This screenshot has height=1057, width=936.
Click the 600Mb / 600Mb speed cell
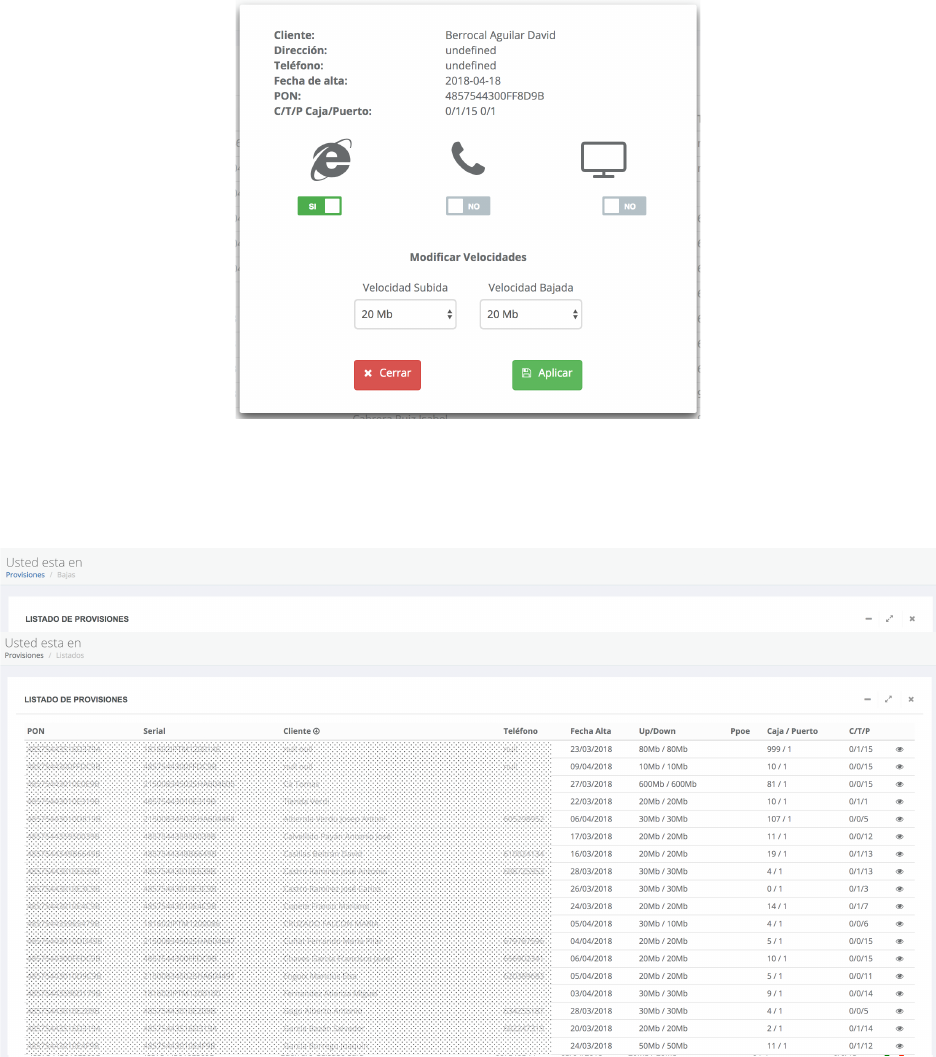[668, 784]
